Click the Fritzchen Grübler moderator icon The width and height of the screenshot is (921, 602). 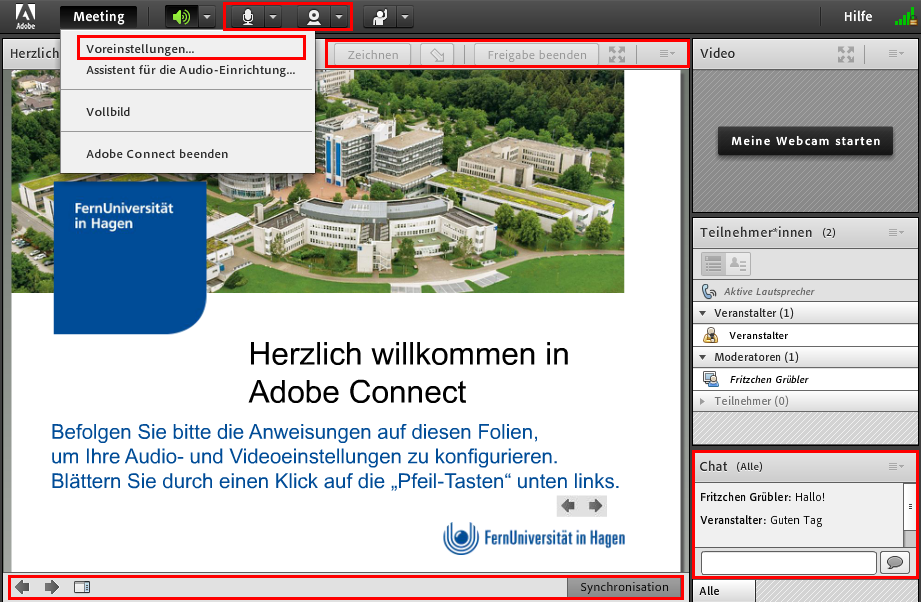(711, 379)
